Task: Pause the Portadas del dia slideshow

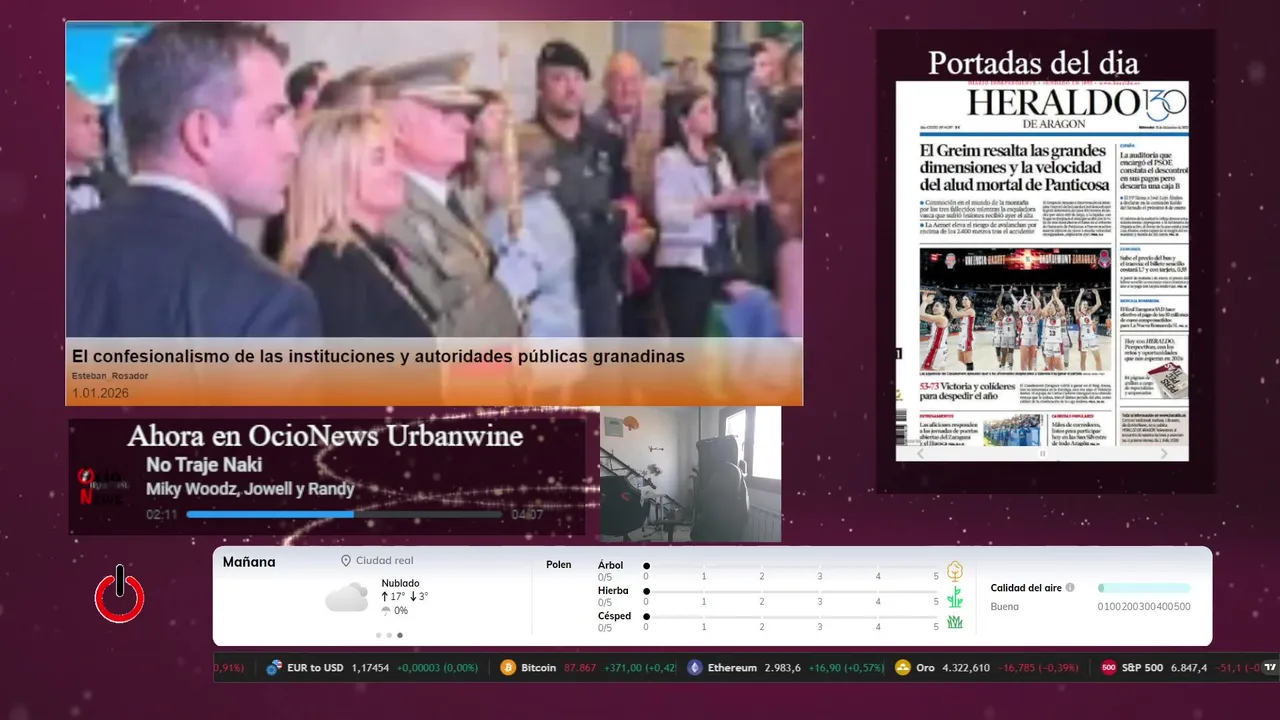Action: point(1042,453)
